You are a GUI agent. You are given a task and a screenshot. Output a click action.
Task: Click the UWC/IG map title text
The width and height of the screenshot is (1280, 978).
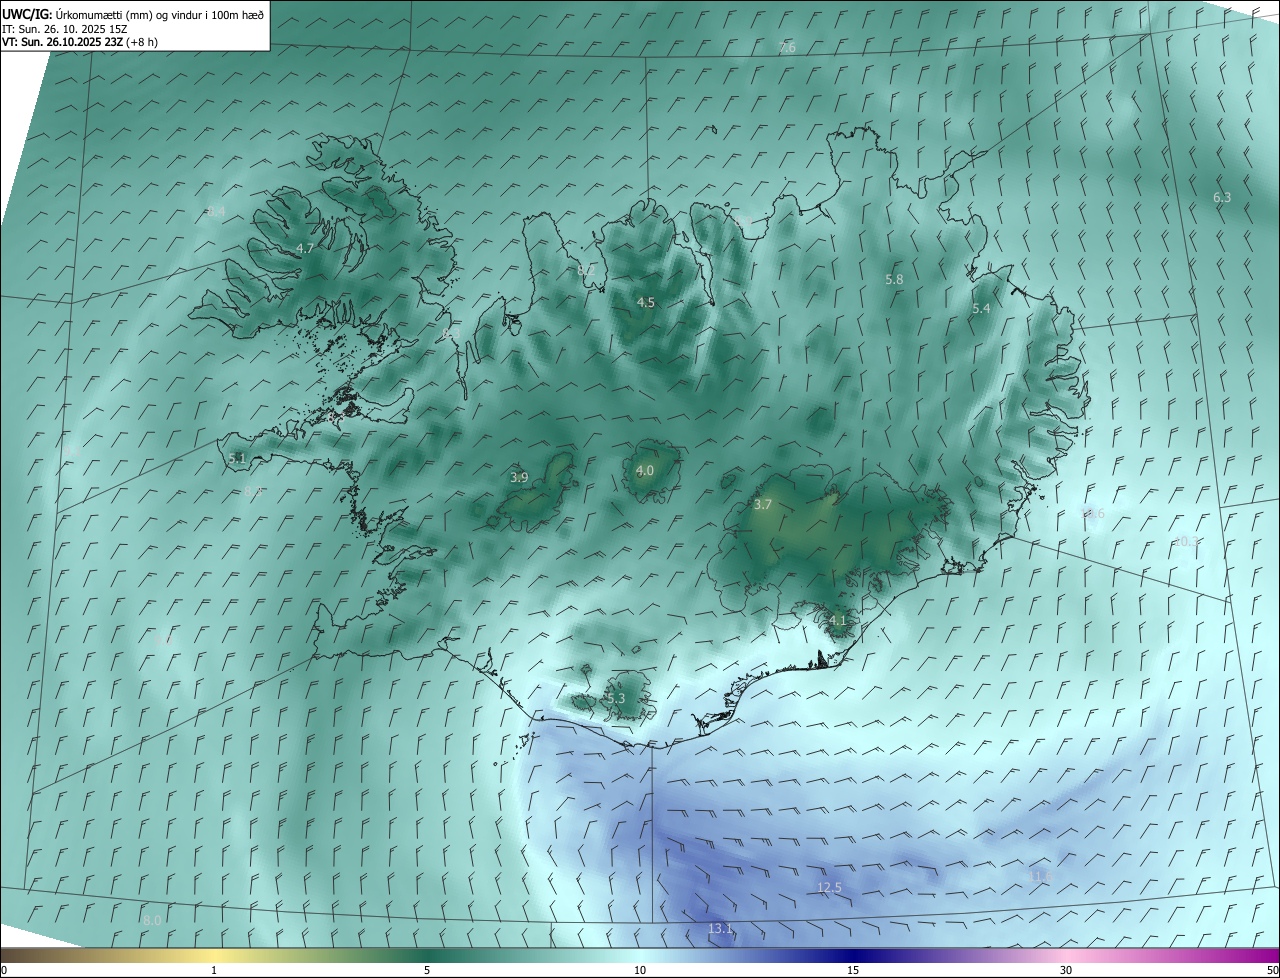pos(133,14)
